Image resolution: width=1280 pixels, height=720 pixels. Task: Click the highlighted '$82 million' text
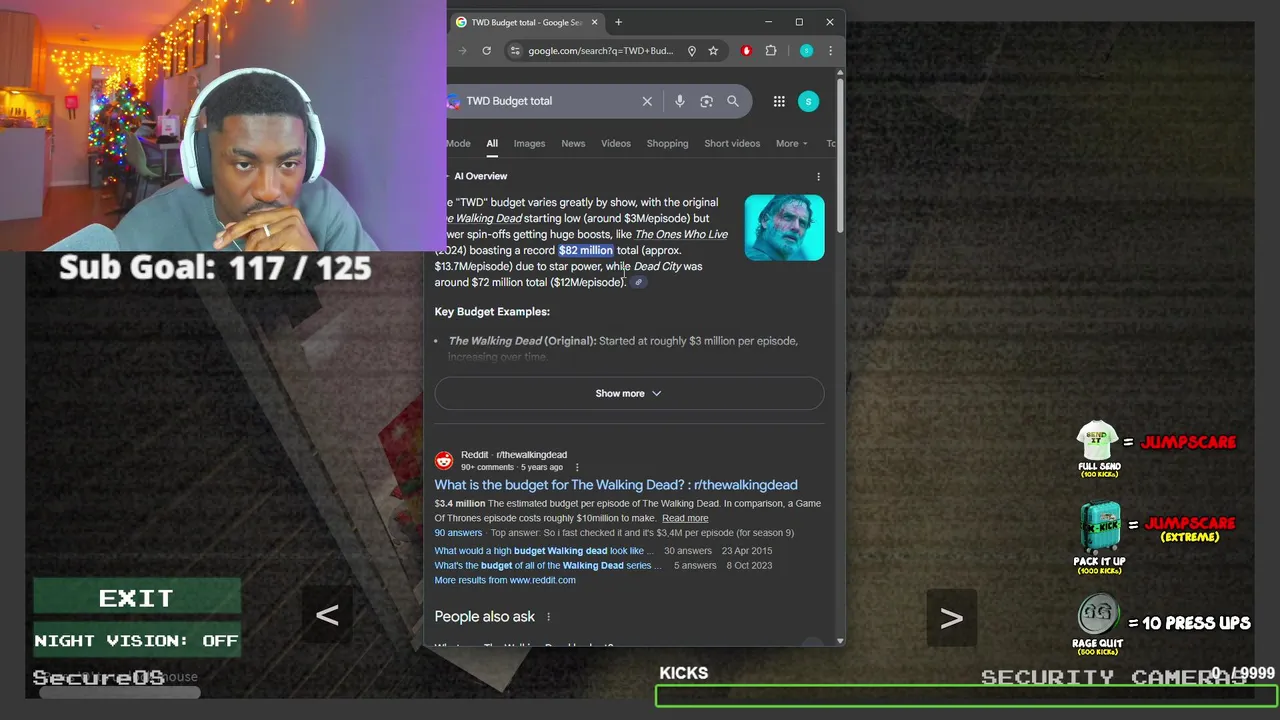pos(586,250)
